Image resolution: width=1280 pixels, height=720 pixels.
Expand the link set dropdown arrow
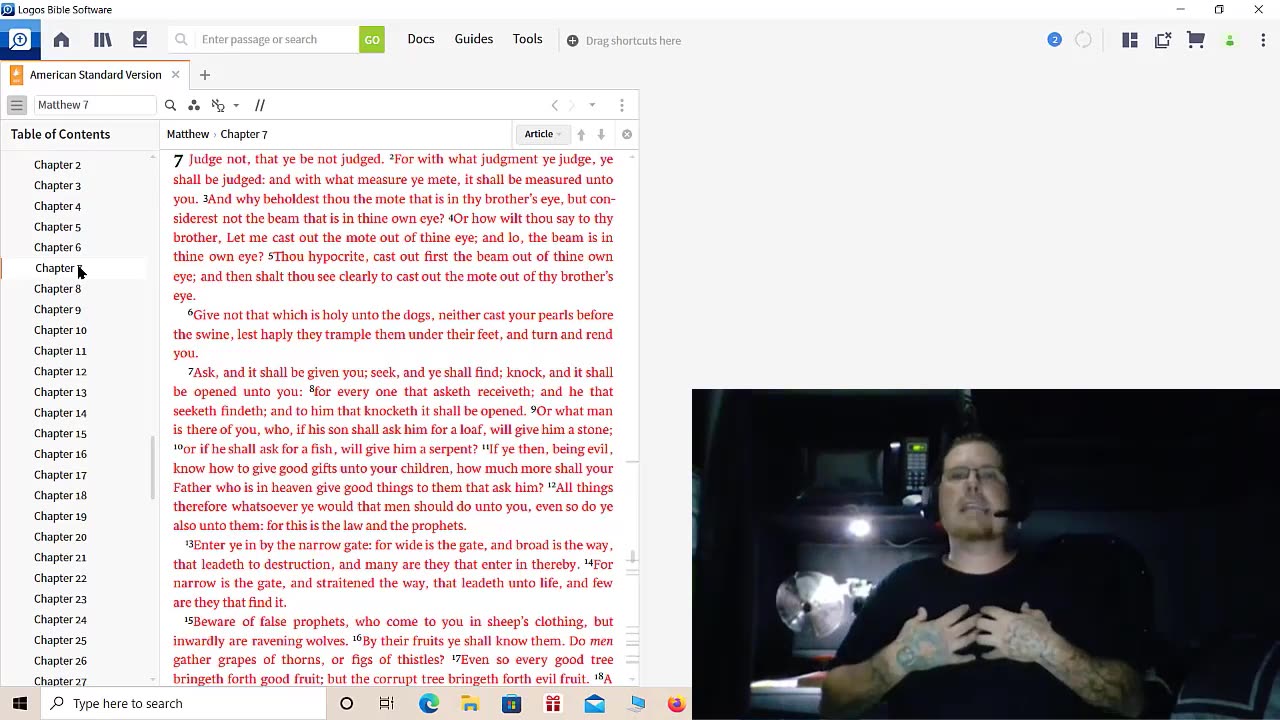pos(236,105)
